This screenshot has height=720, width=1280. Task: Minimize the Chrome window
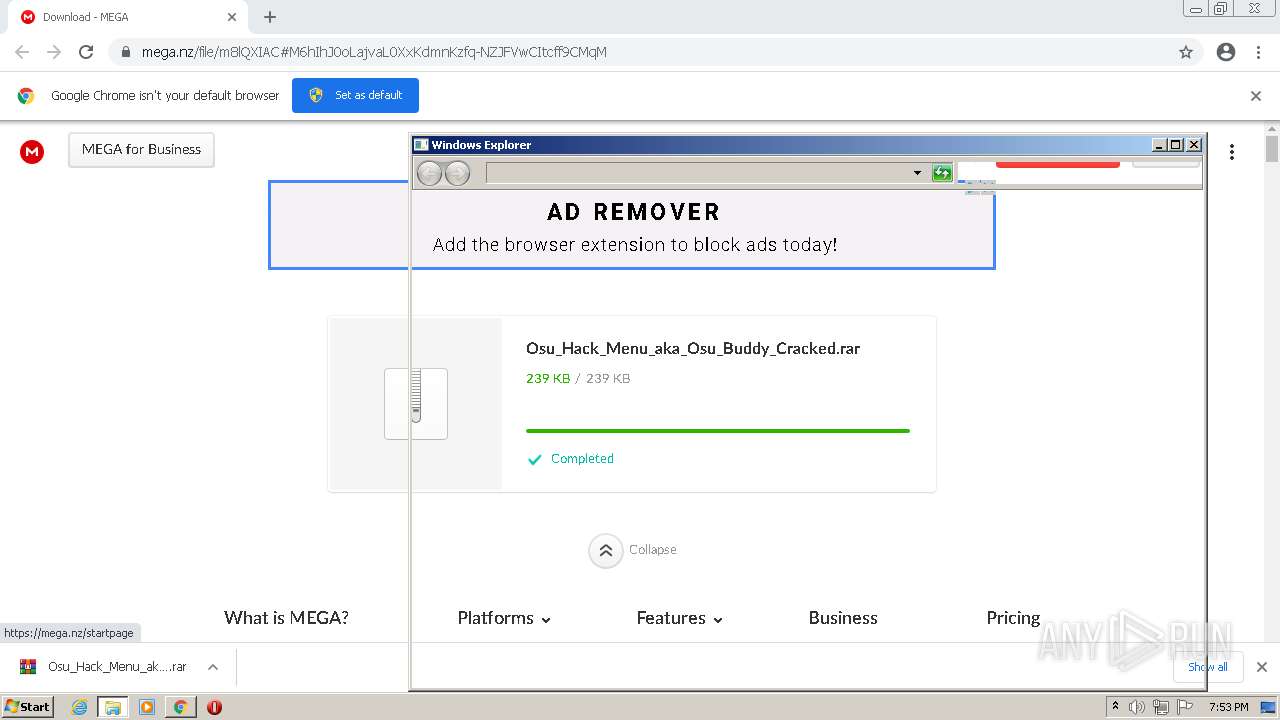tap(1195, 9)
